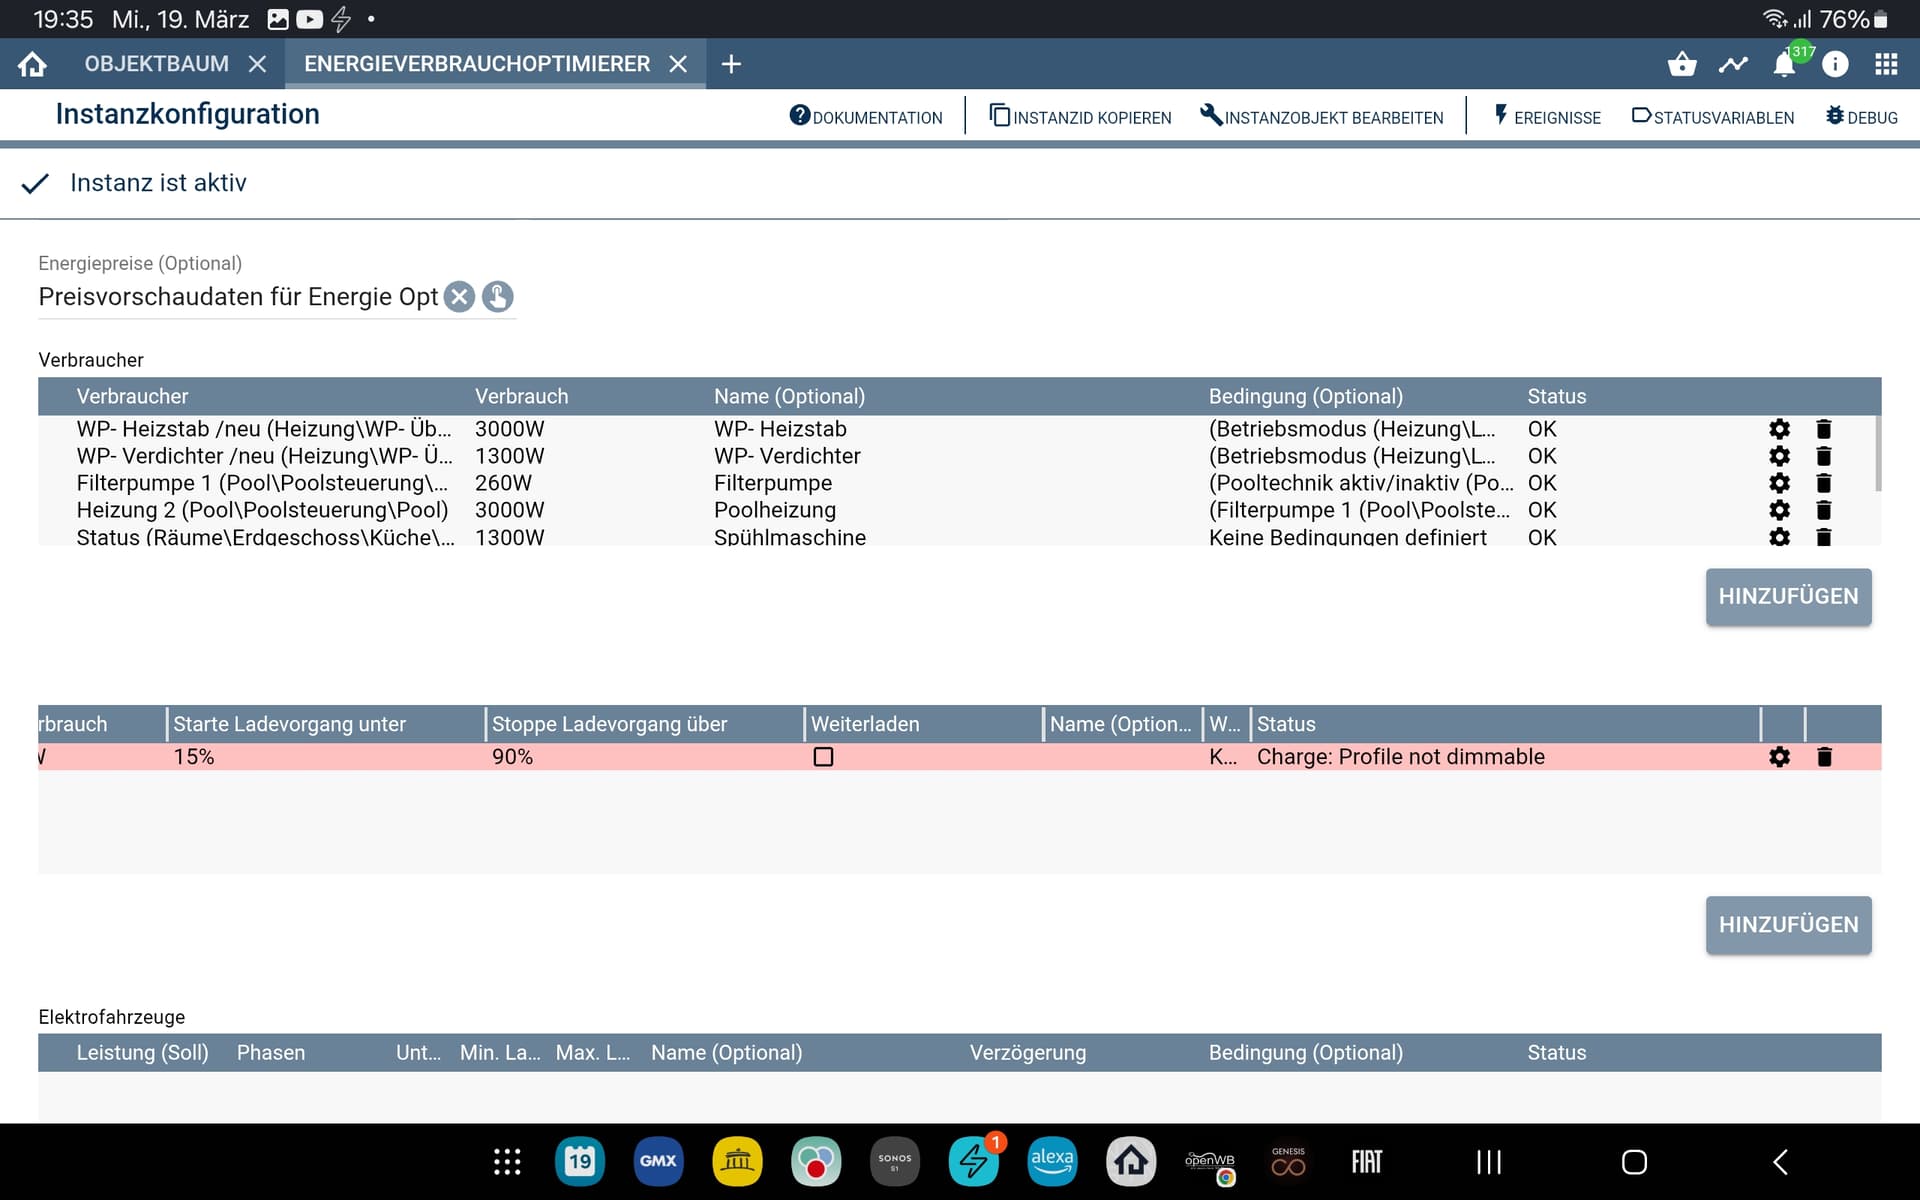Clear the Energiepreise selection with the X

tap(459, 297)
